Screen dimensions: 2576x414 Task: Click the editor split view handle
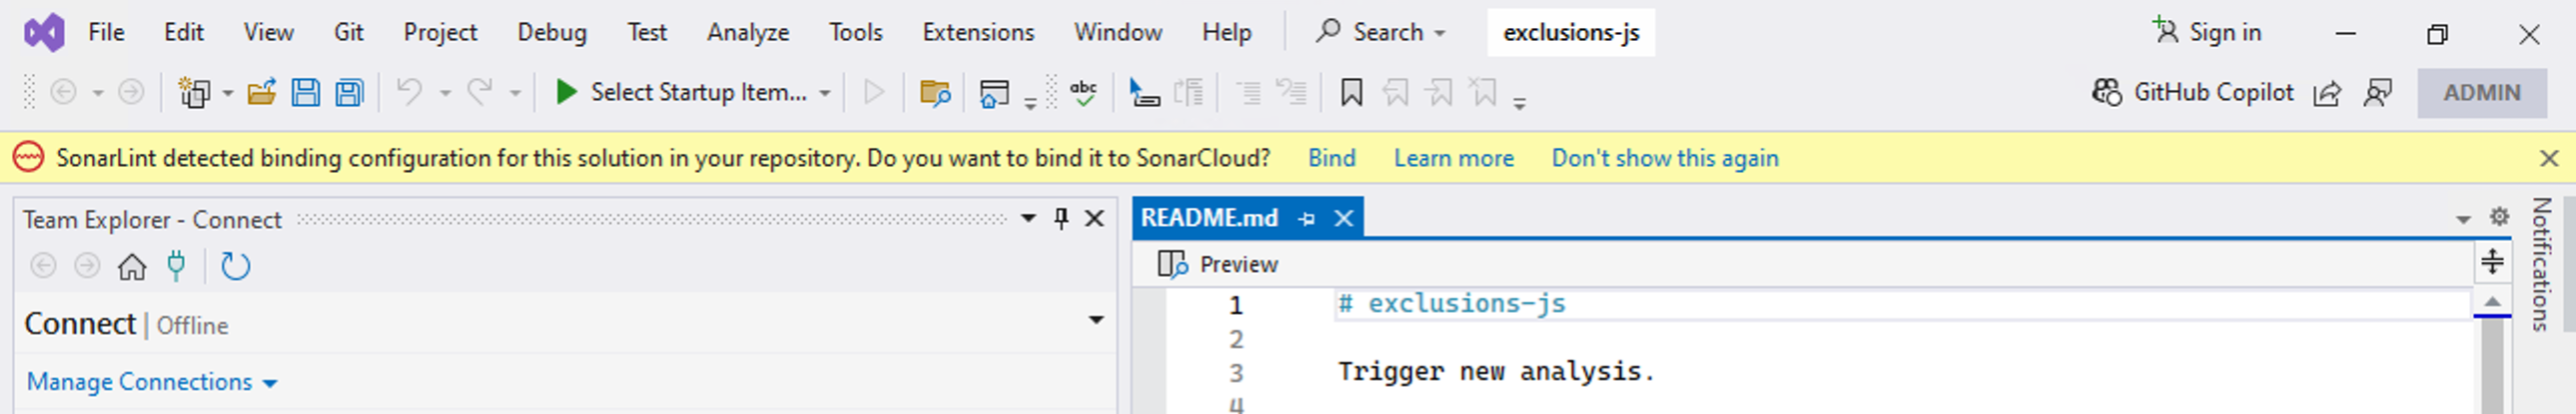coord(2492,262)
